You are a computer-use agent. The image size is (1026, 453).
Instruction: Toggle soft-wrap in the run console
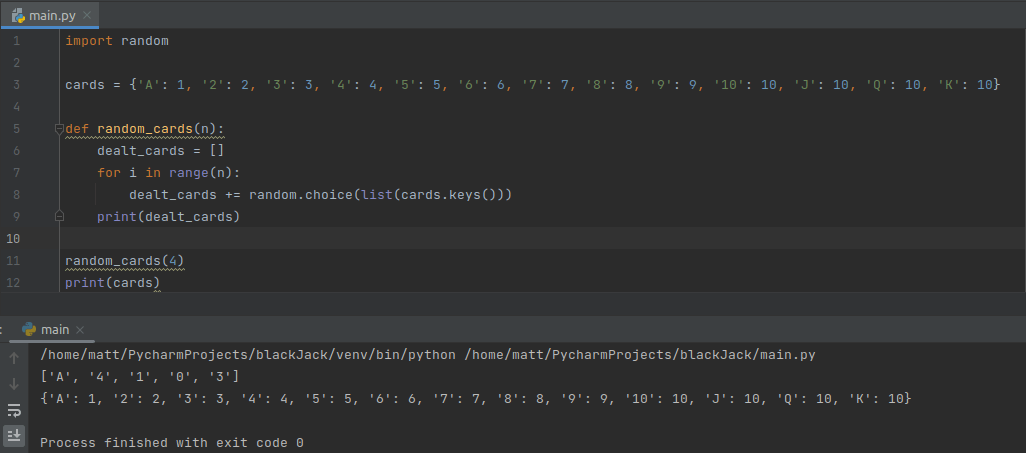coord(14,410)
